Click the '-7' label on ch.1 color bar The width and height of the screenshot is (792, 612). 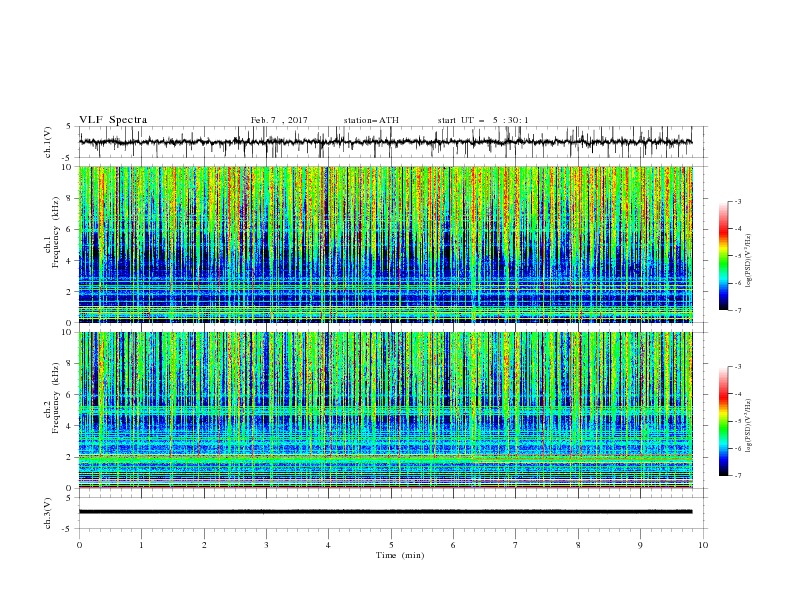point(737,311)
